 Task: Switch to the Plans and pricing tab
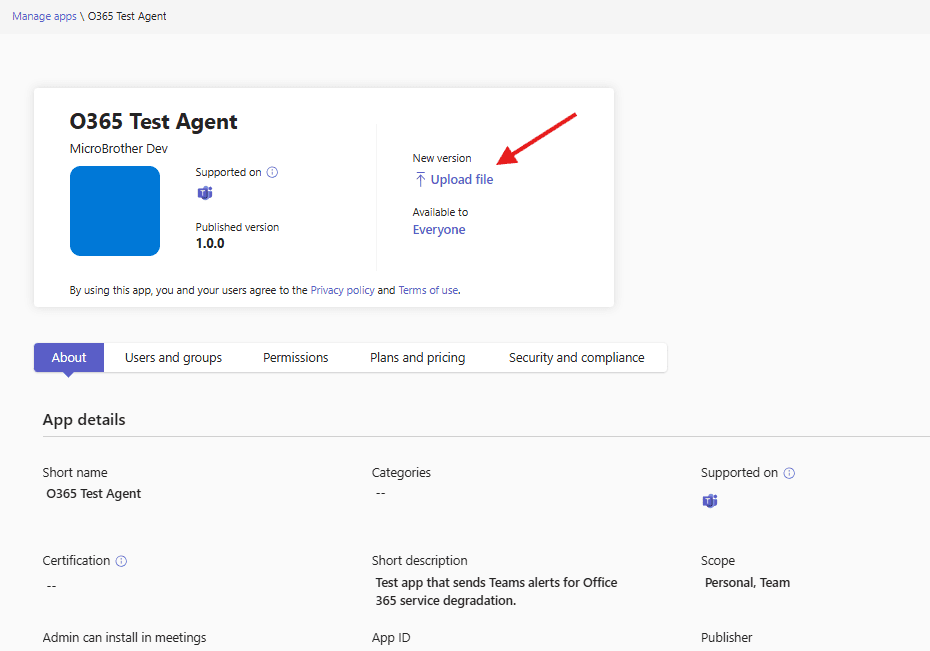417,358
